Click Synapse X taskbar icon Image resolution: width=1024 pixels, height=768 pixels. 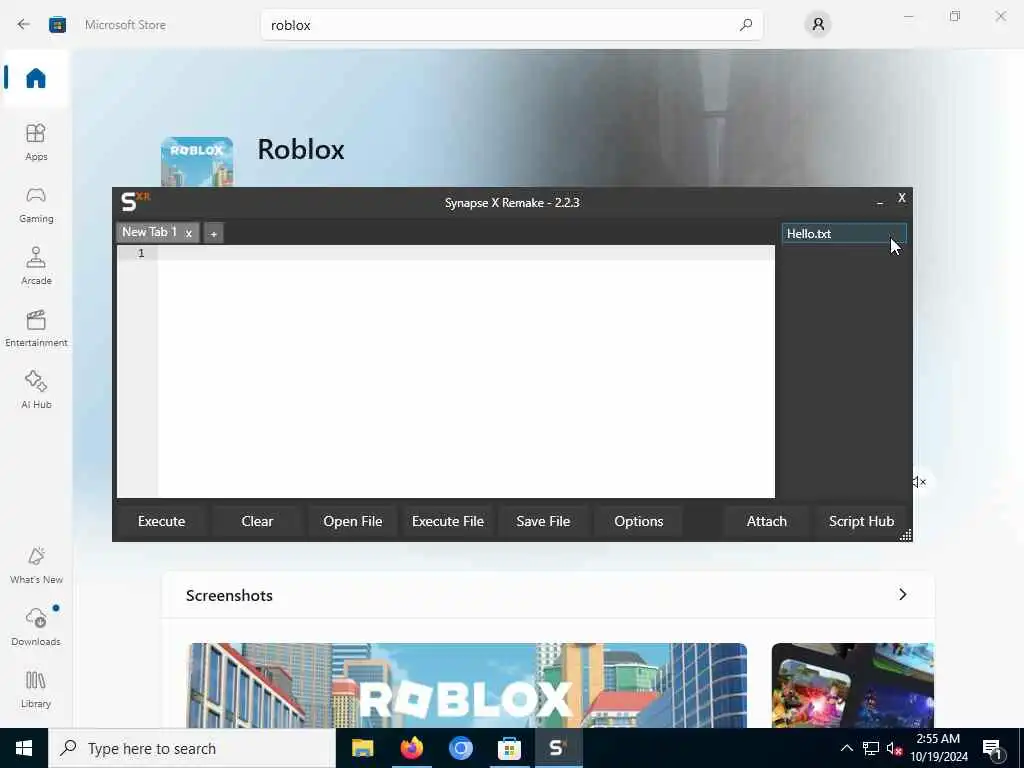(558, 748)
